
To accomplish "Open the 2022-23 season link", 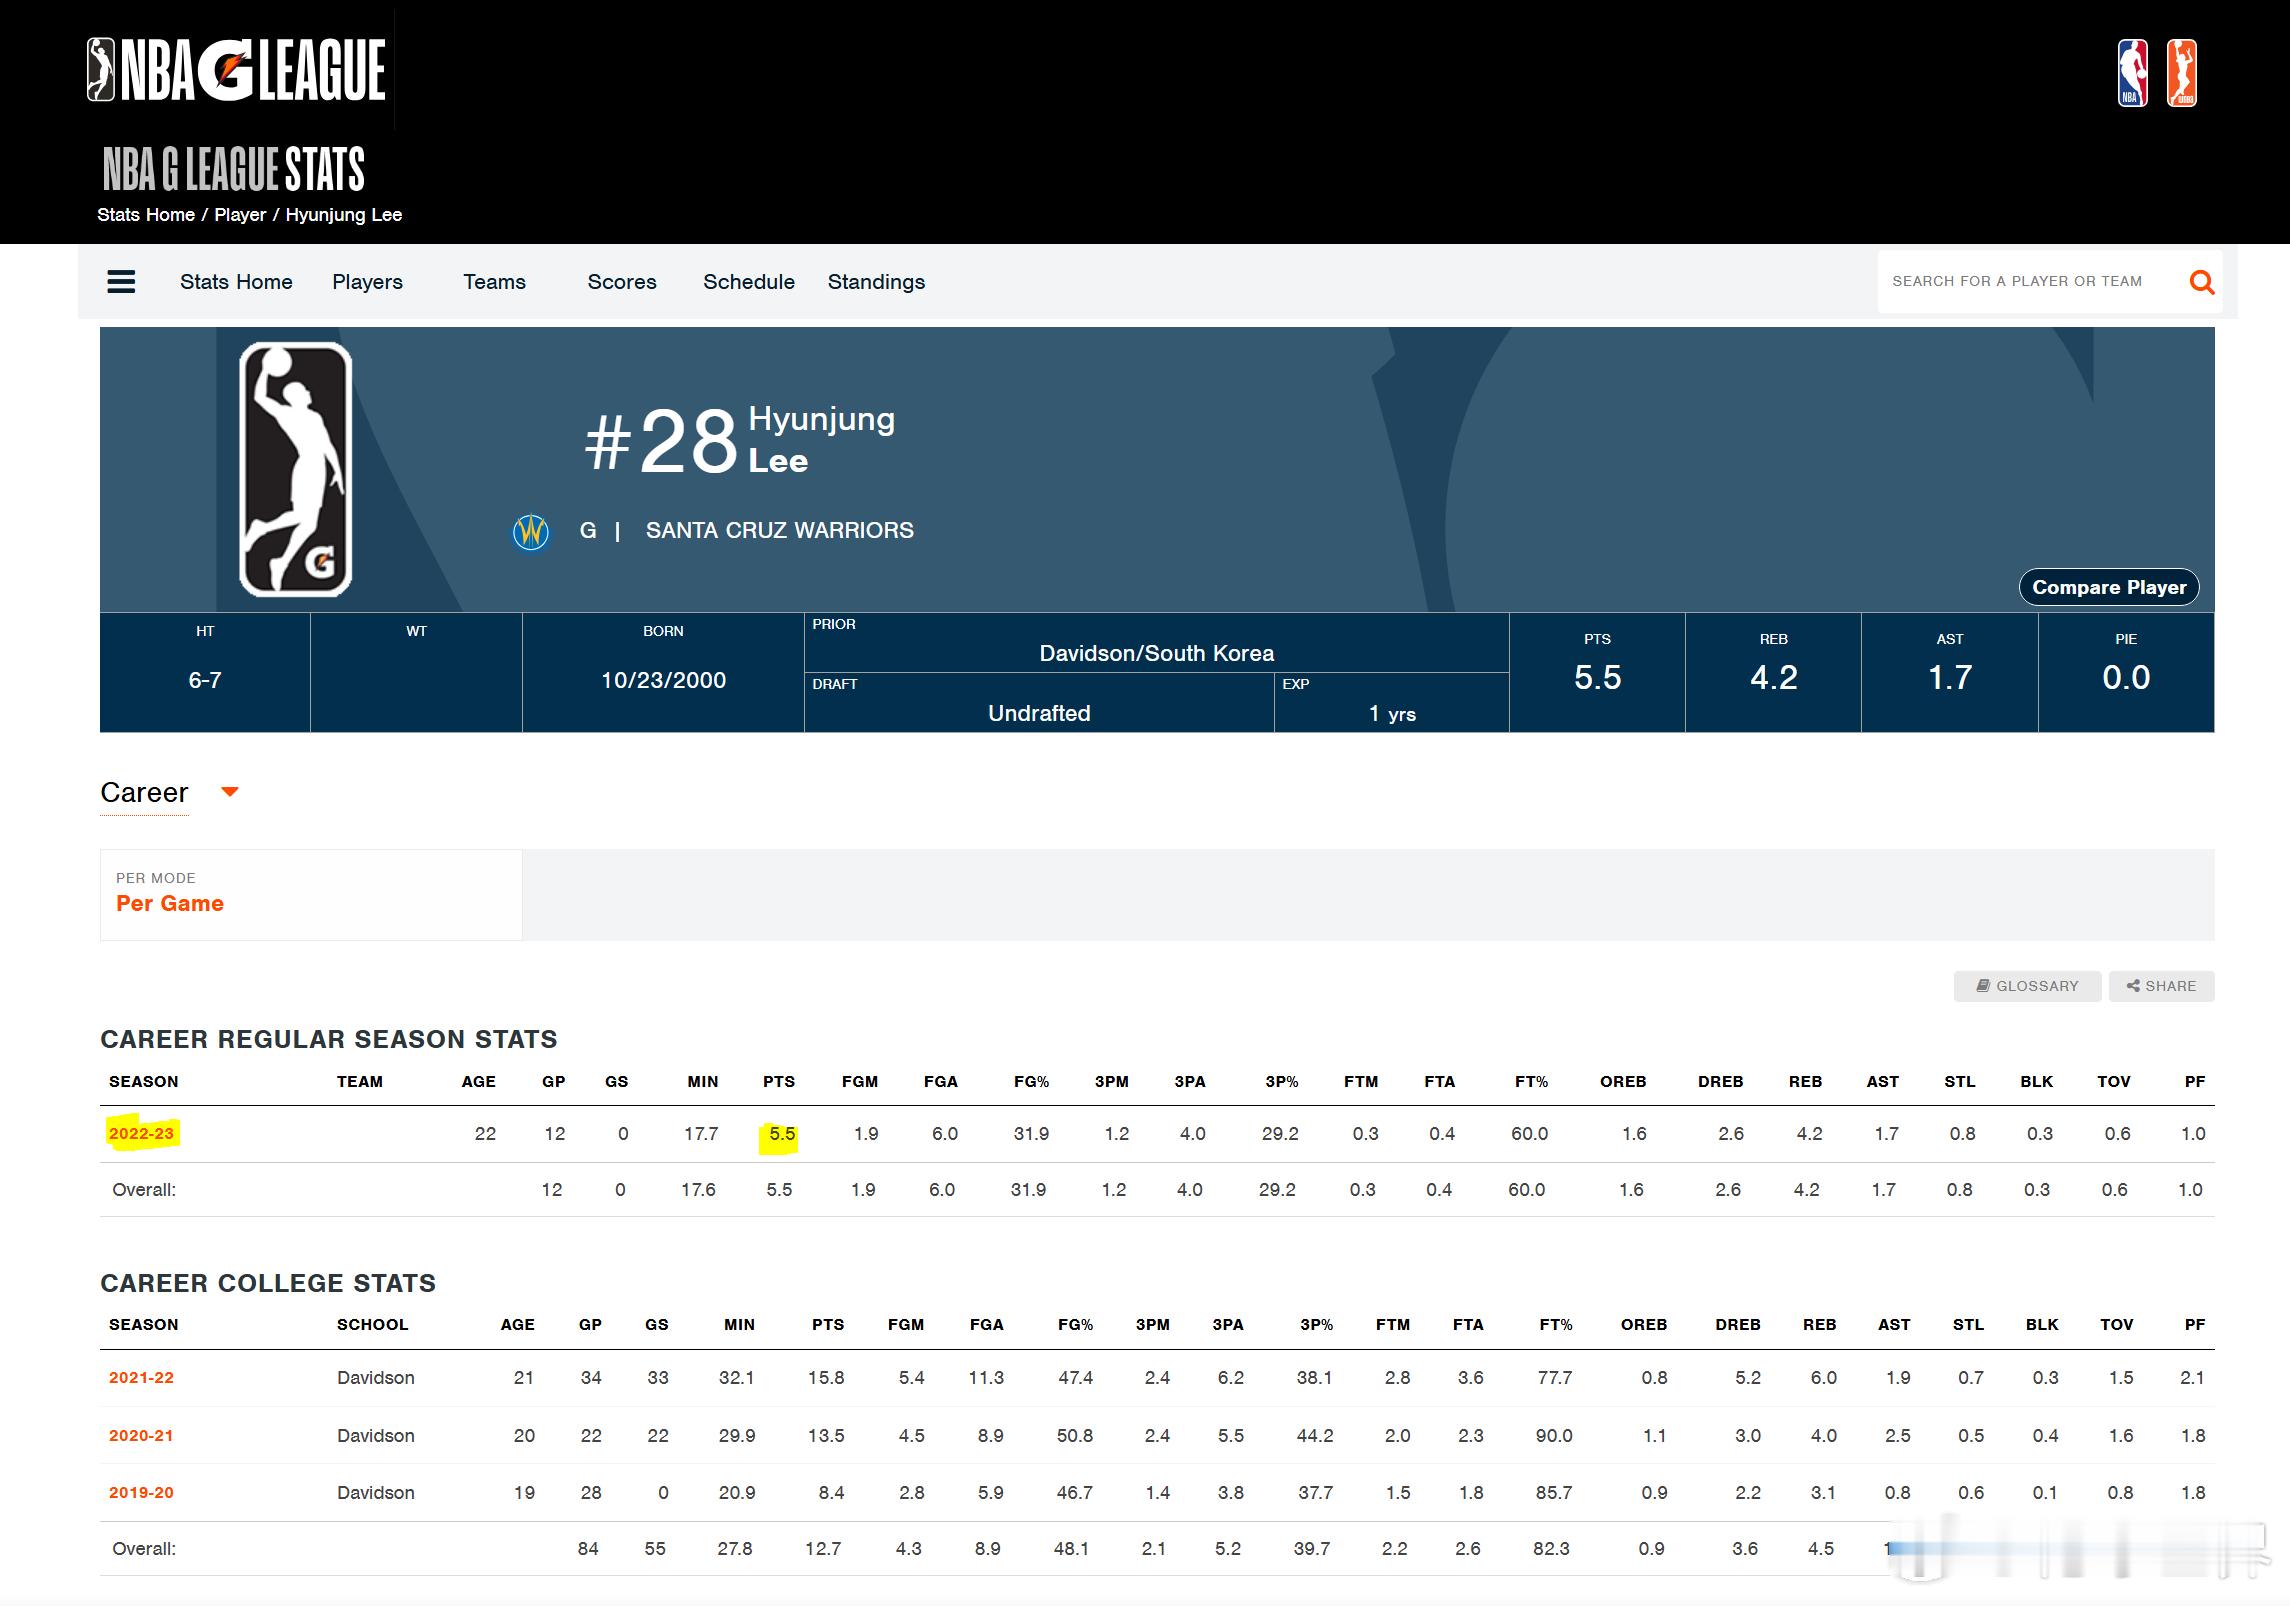I will click(x=141, y=1133).
